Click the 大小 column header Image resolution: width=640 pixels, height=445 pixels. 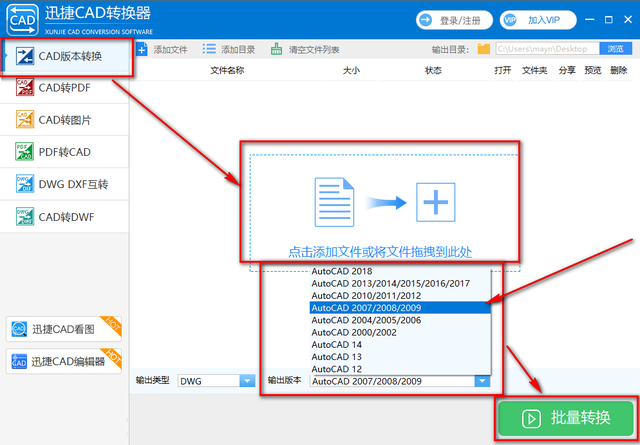[x=351, y=70]
